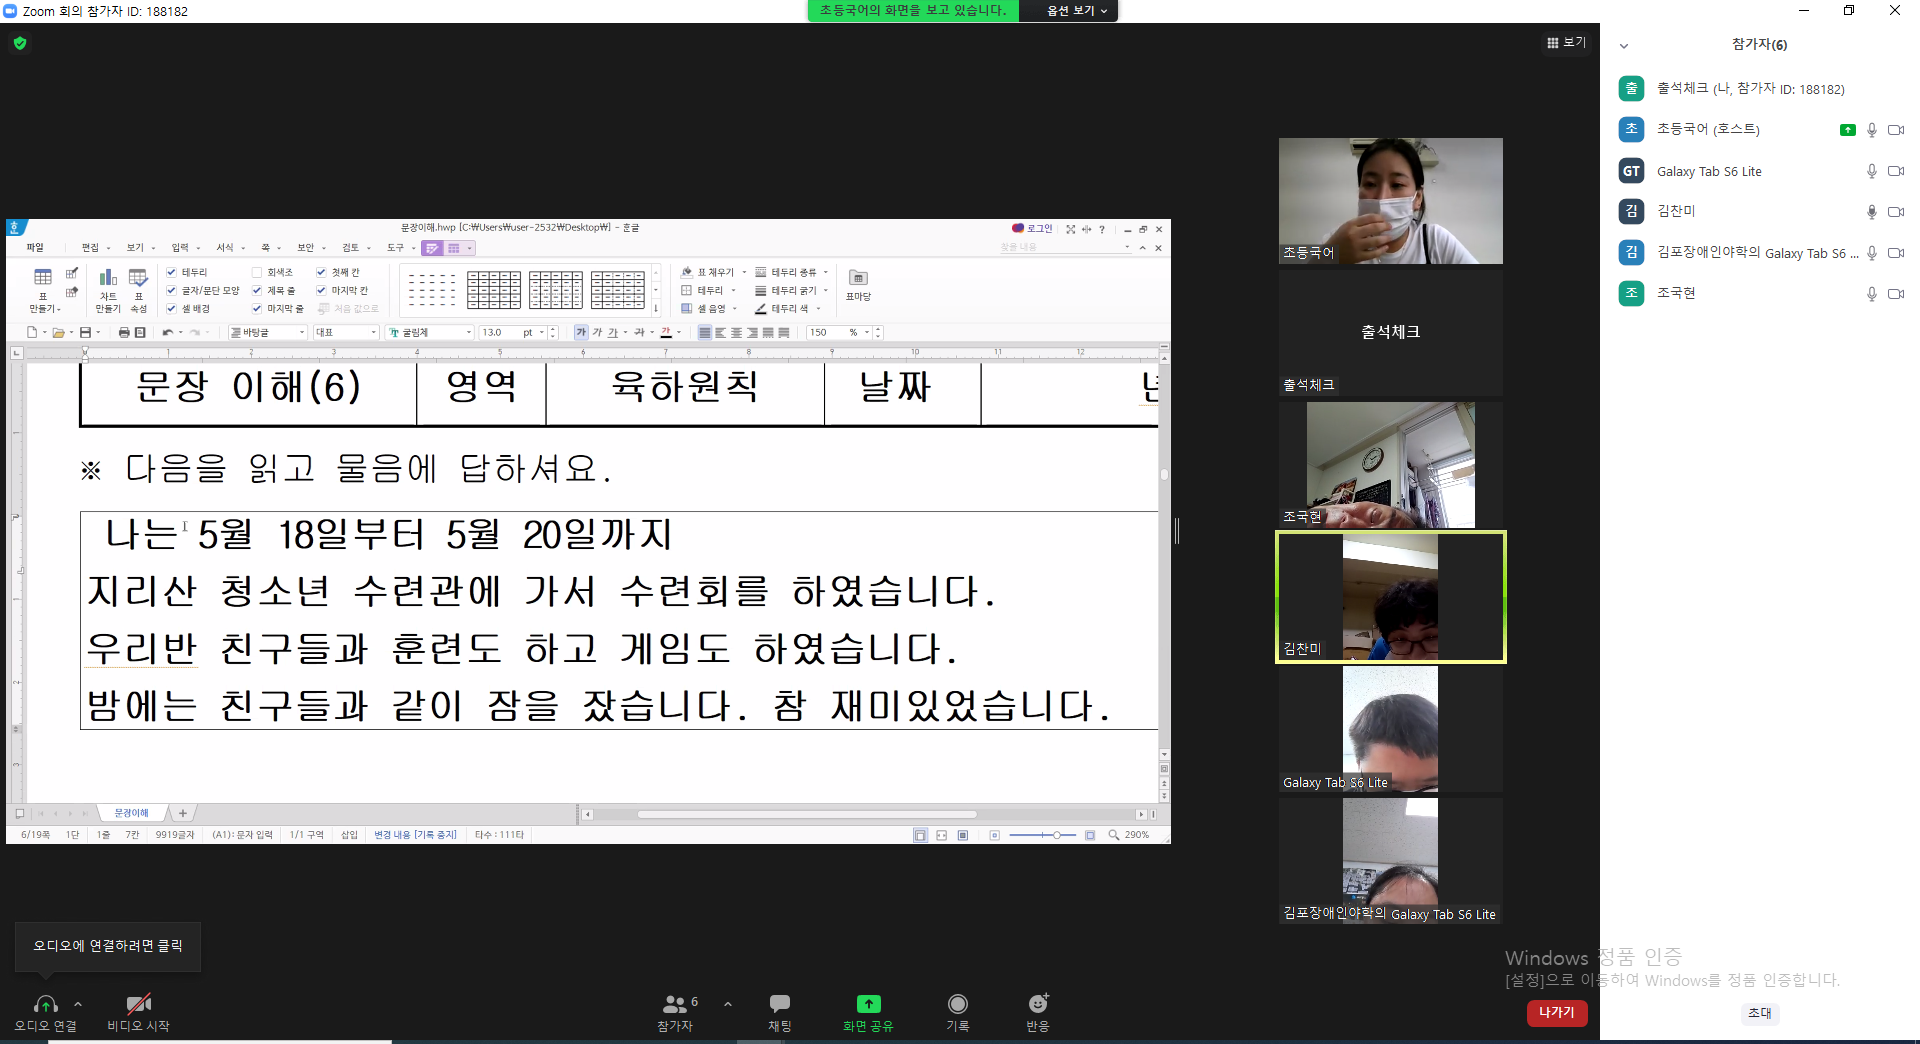The width and height of the screenshot is (1920, 1044).
Task: Expand the 테두리 종류 dropdown
Action: pos(826,272)
